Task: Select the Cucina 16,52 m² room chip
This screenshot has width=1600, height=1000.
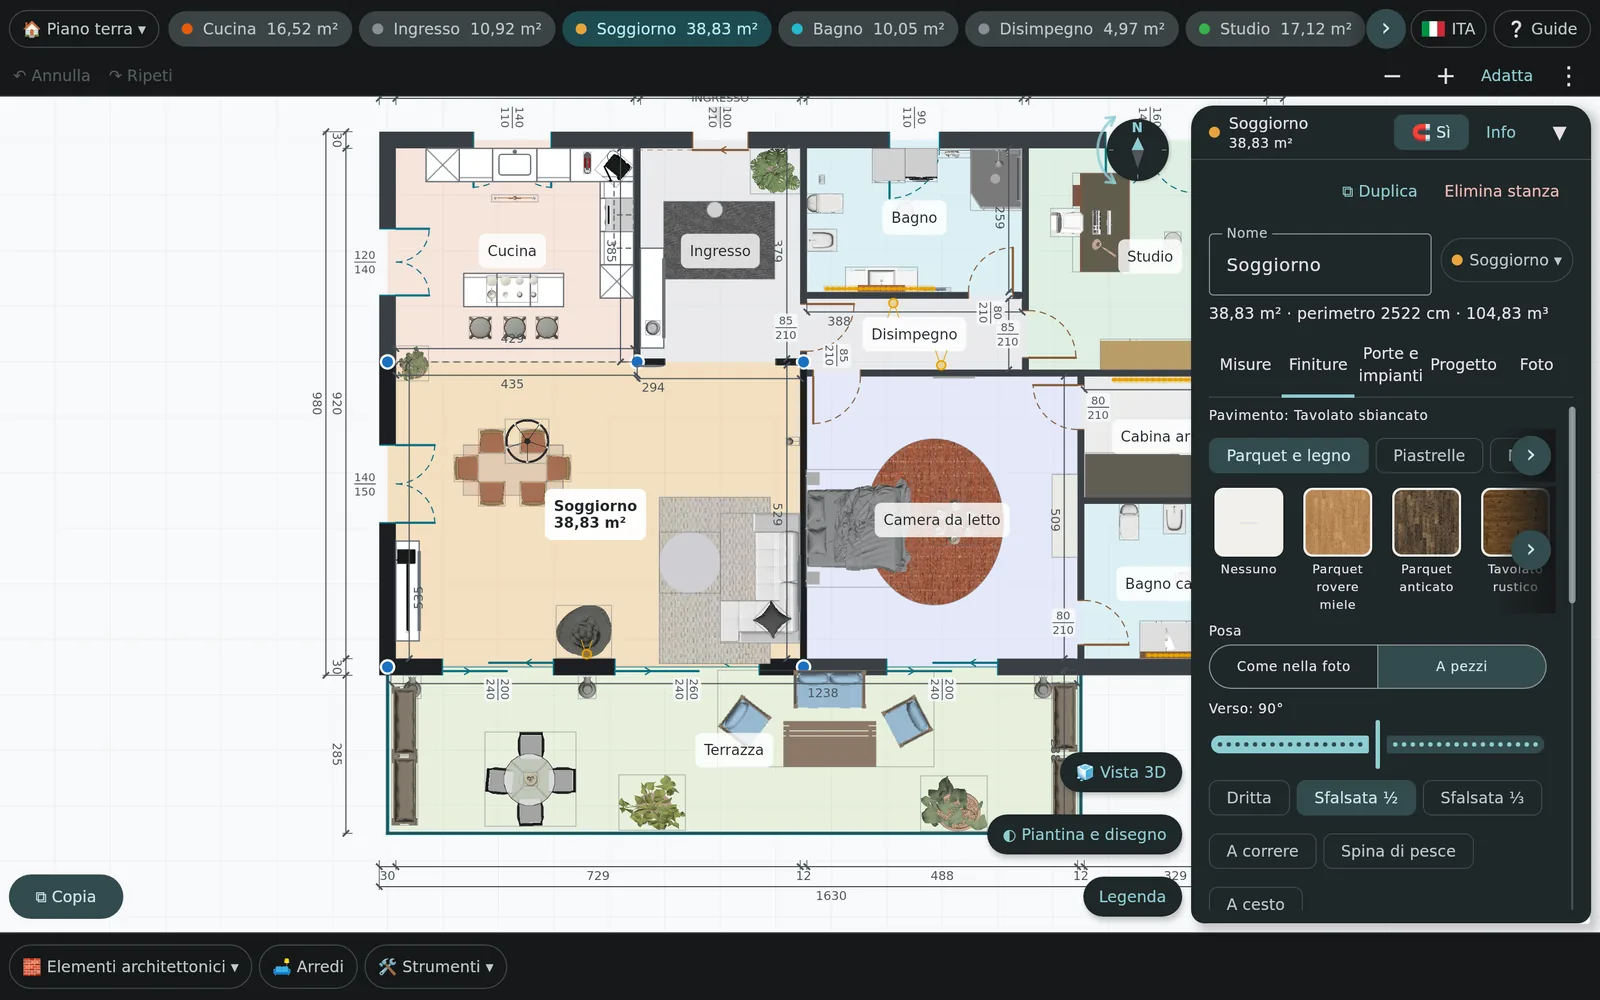Action: [x=259, y=29]
